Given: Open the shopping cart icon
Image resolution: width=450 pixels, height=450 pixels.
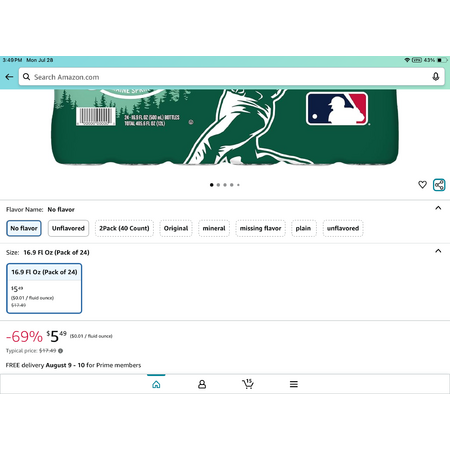Looking at the screenshot, I should click(x=248, y=384).
